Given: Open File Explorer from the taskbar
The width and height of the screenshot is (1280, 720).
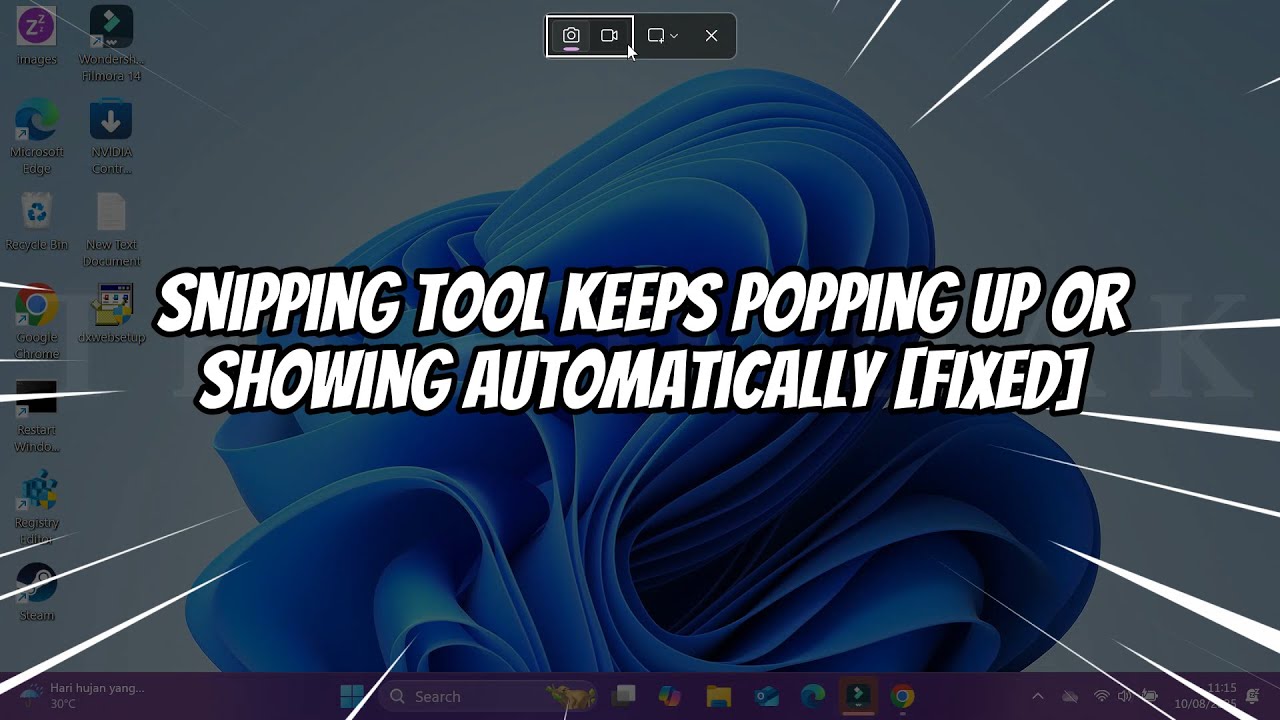Looking at the screenshot, I should [x=718, y=696].
